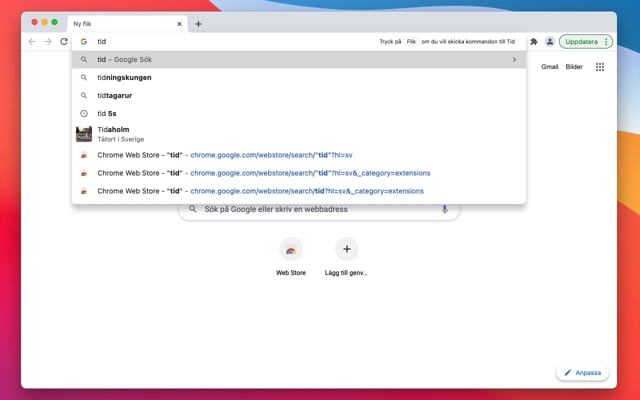Open the Web Store shortcut icon
Screen dimensions: 640x400
[x=291, y=249]
